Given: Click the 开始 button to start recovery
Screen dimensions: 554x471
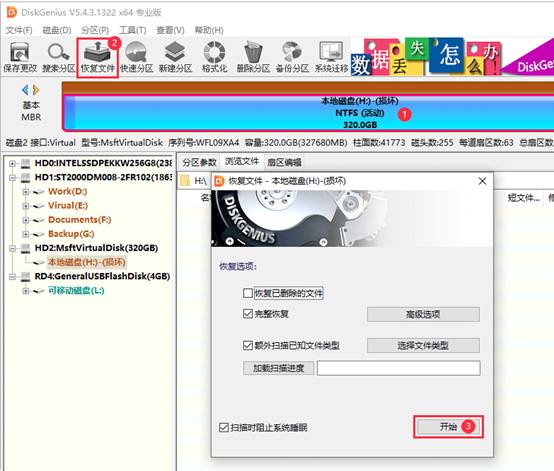Looking at the screenshot, I should [448, 427].
